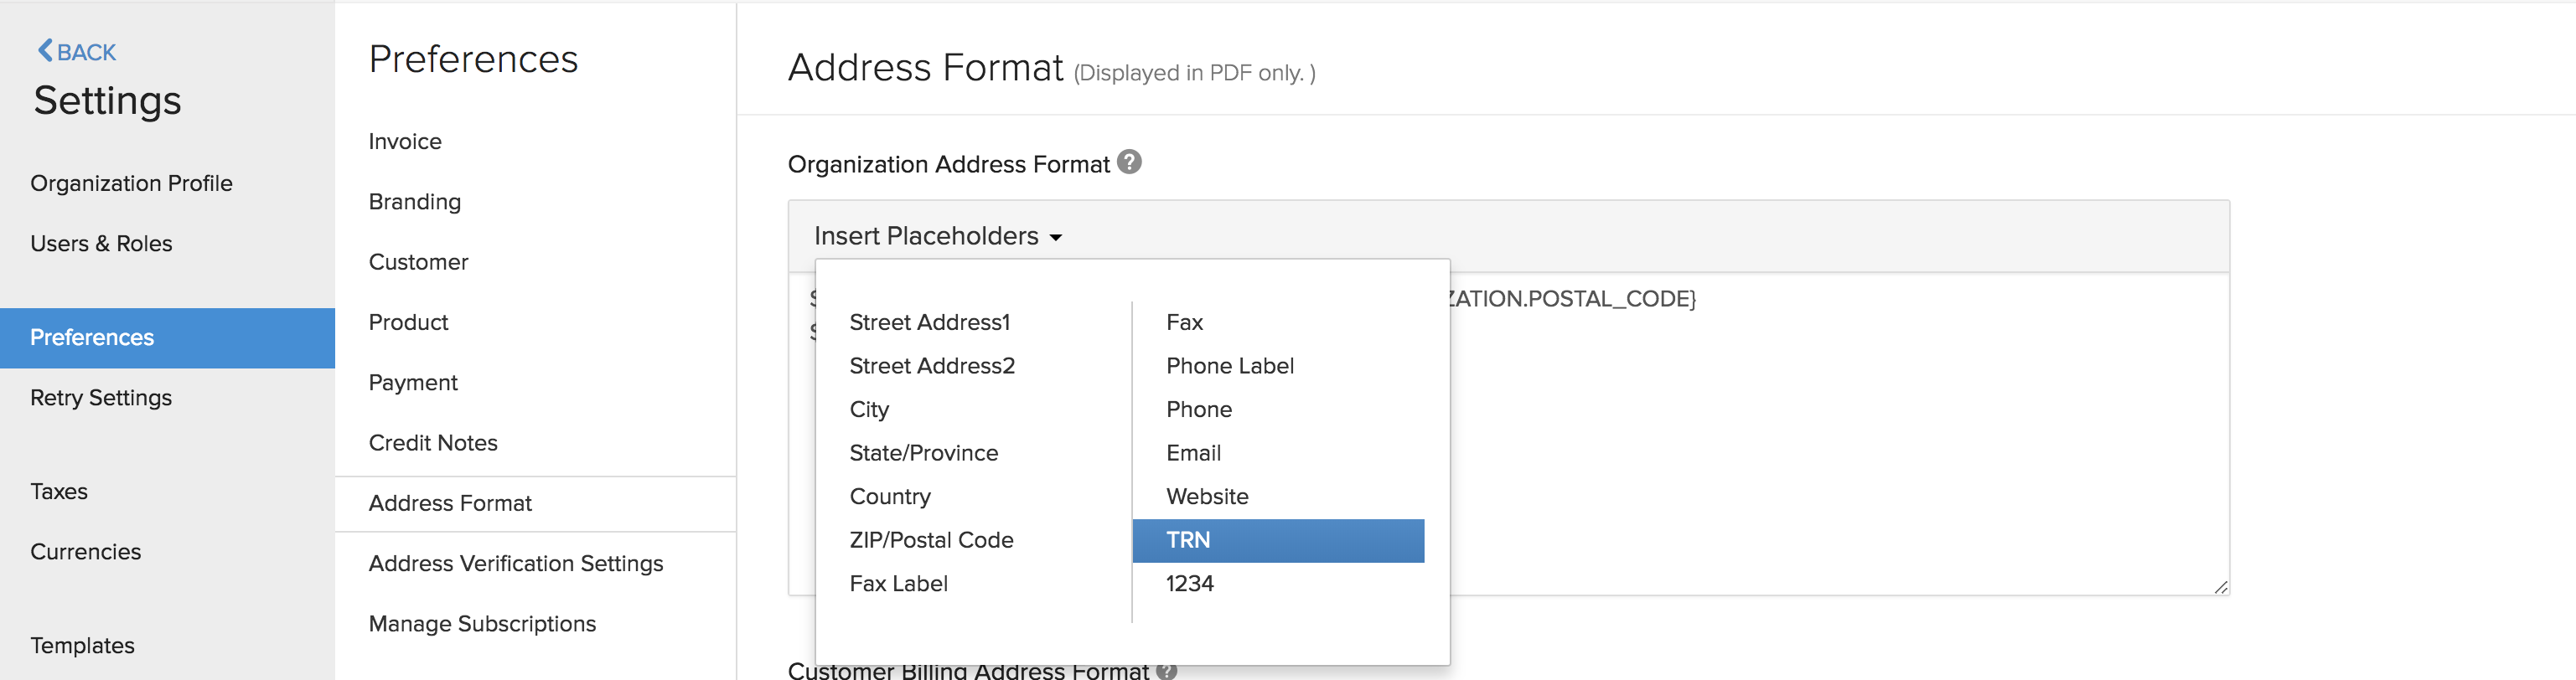Open Retry Settings
Viewport: 2576px width, 680px height.
101,398
